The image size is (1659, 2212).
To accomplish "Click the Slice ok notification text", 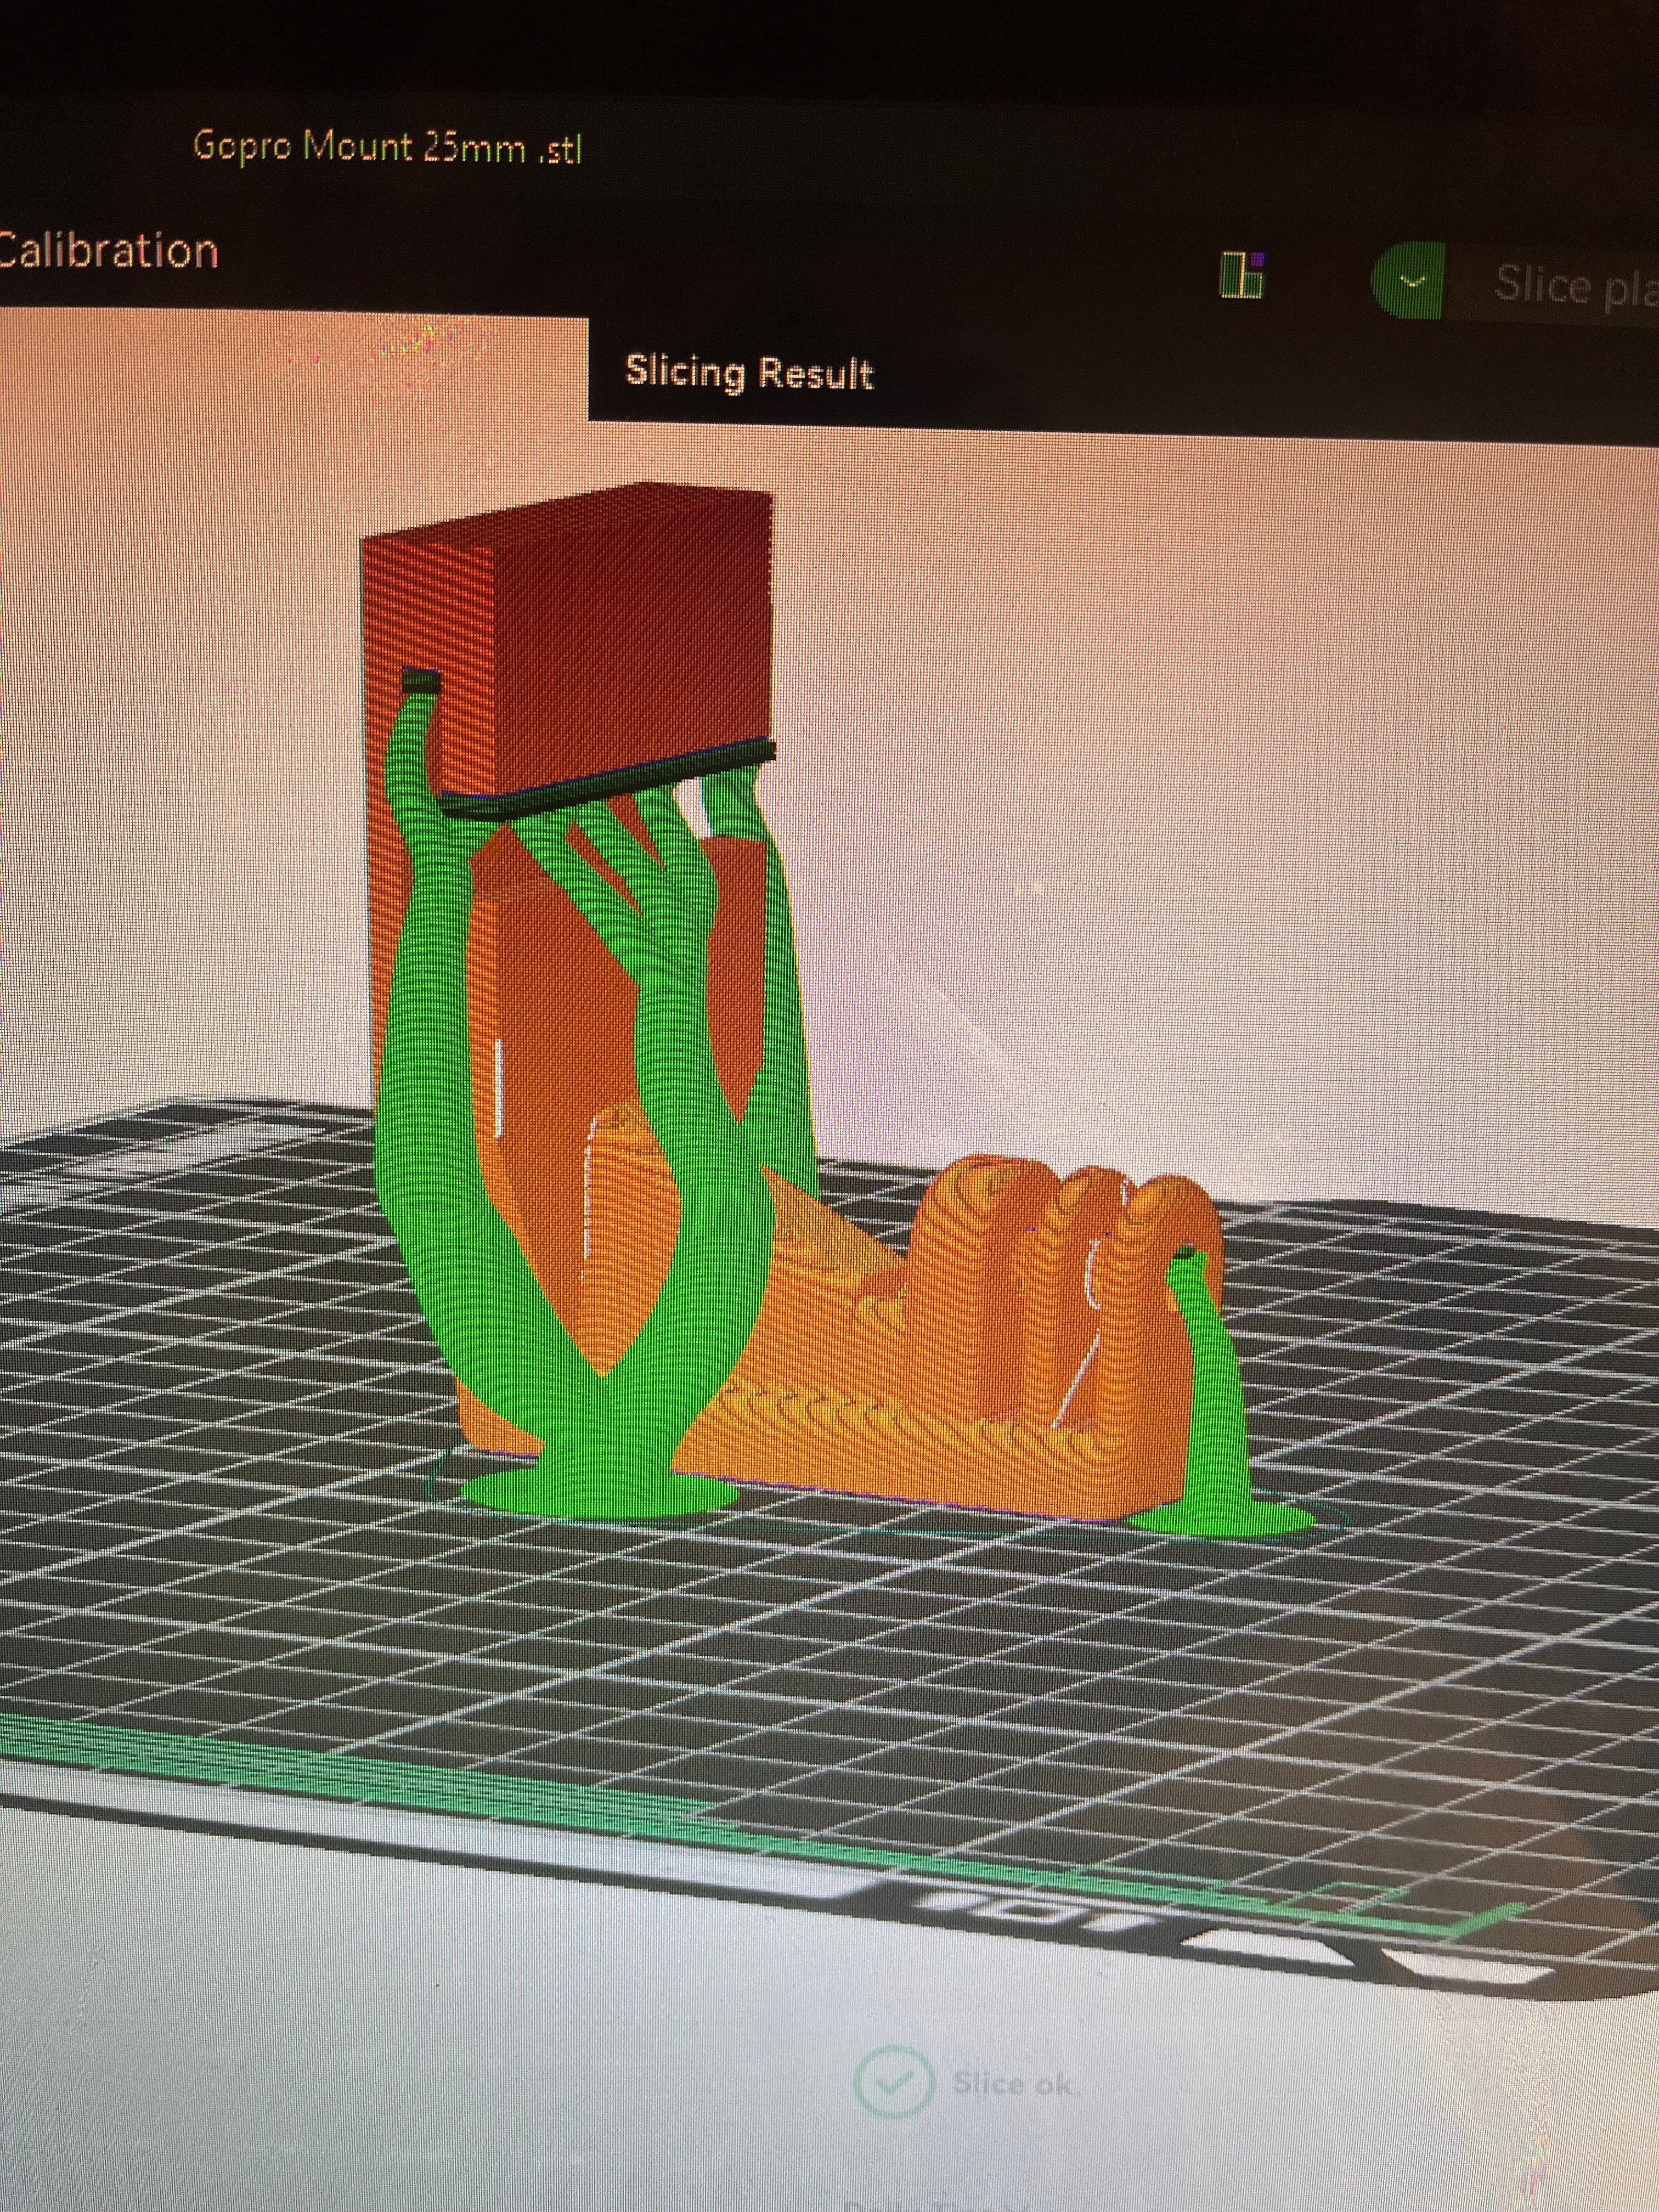I will coord(1013,2083).
